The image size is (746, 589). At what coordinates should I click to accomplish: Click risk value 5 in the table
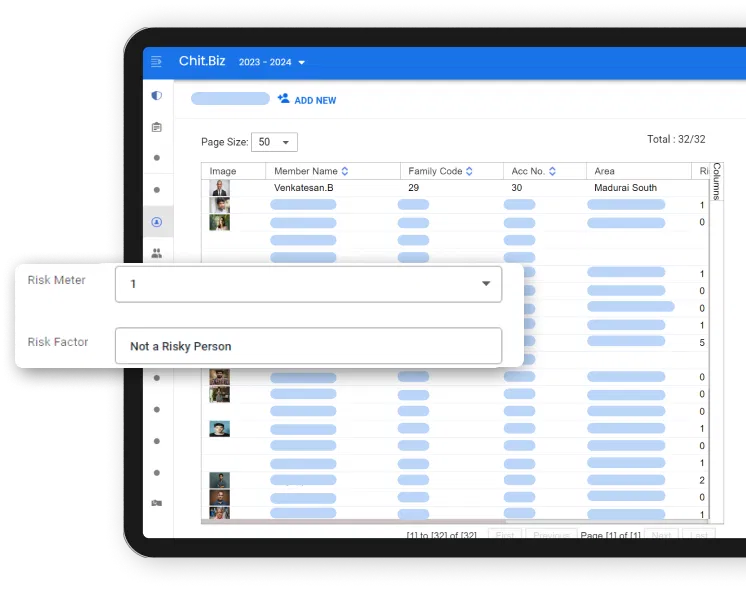point(702,343)
